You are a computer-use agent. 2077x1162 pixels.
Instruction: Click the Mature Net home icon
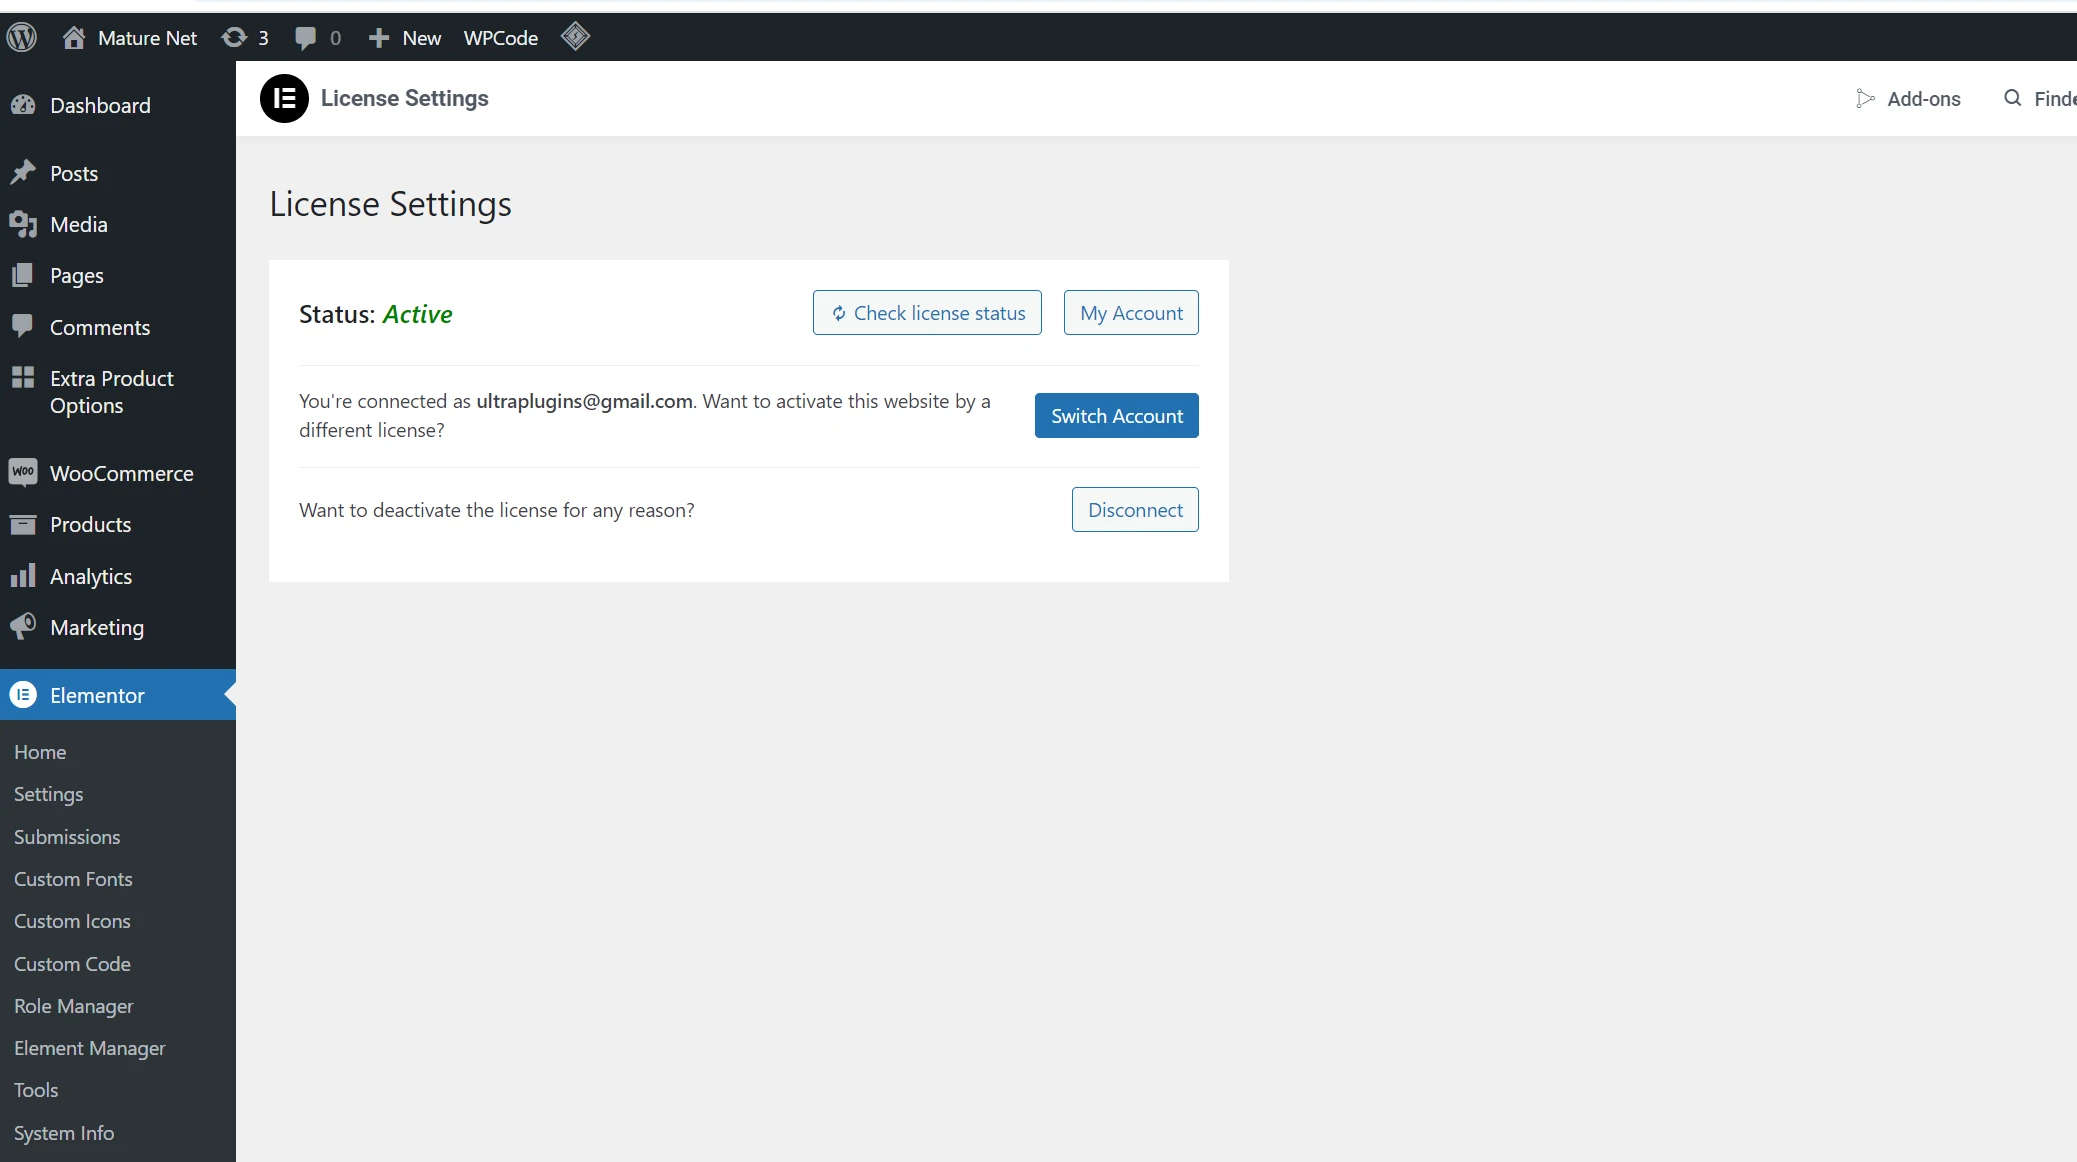pyautogui.click(x=74, y=38)
